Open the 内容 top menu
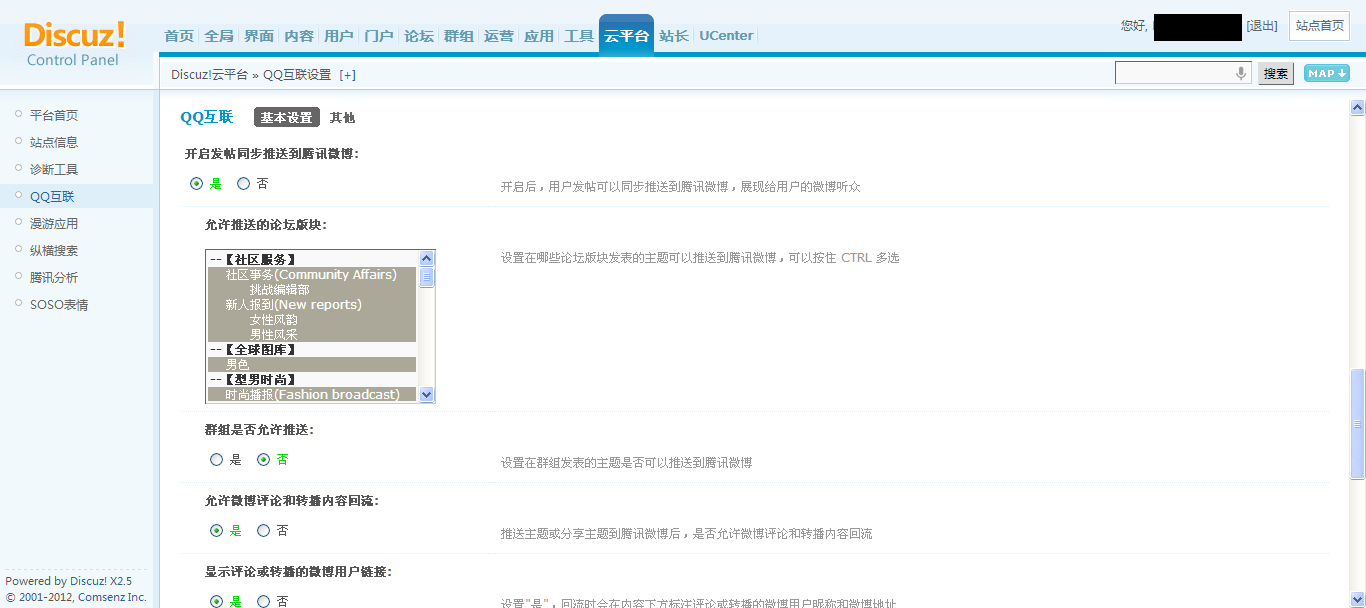Image resolution: width=1366 pixels, height=608 pixels. click(299, 36)
